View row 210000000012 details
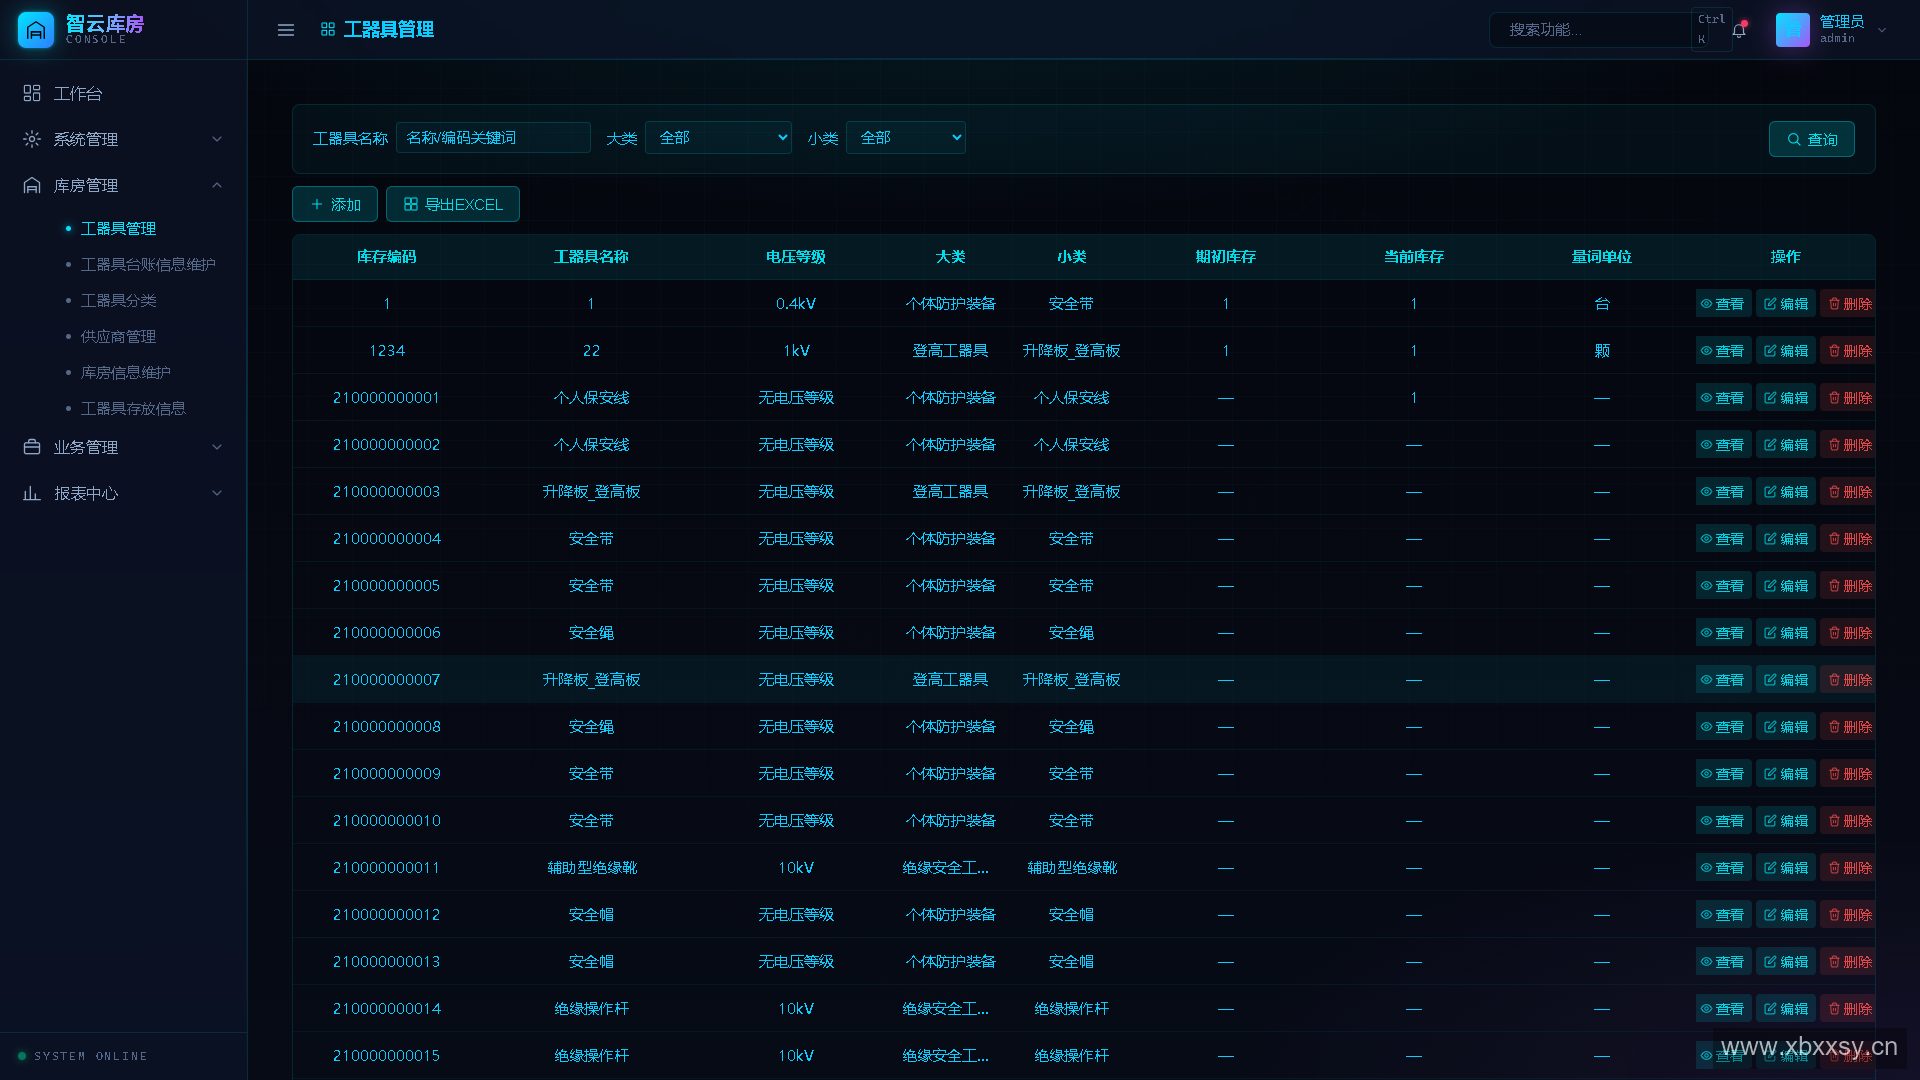 click(1723, 915)
